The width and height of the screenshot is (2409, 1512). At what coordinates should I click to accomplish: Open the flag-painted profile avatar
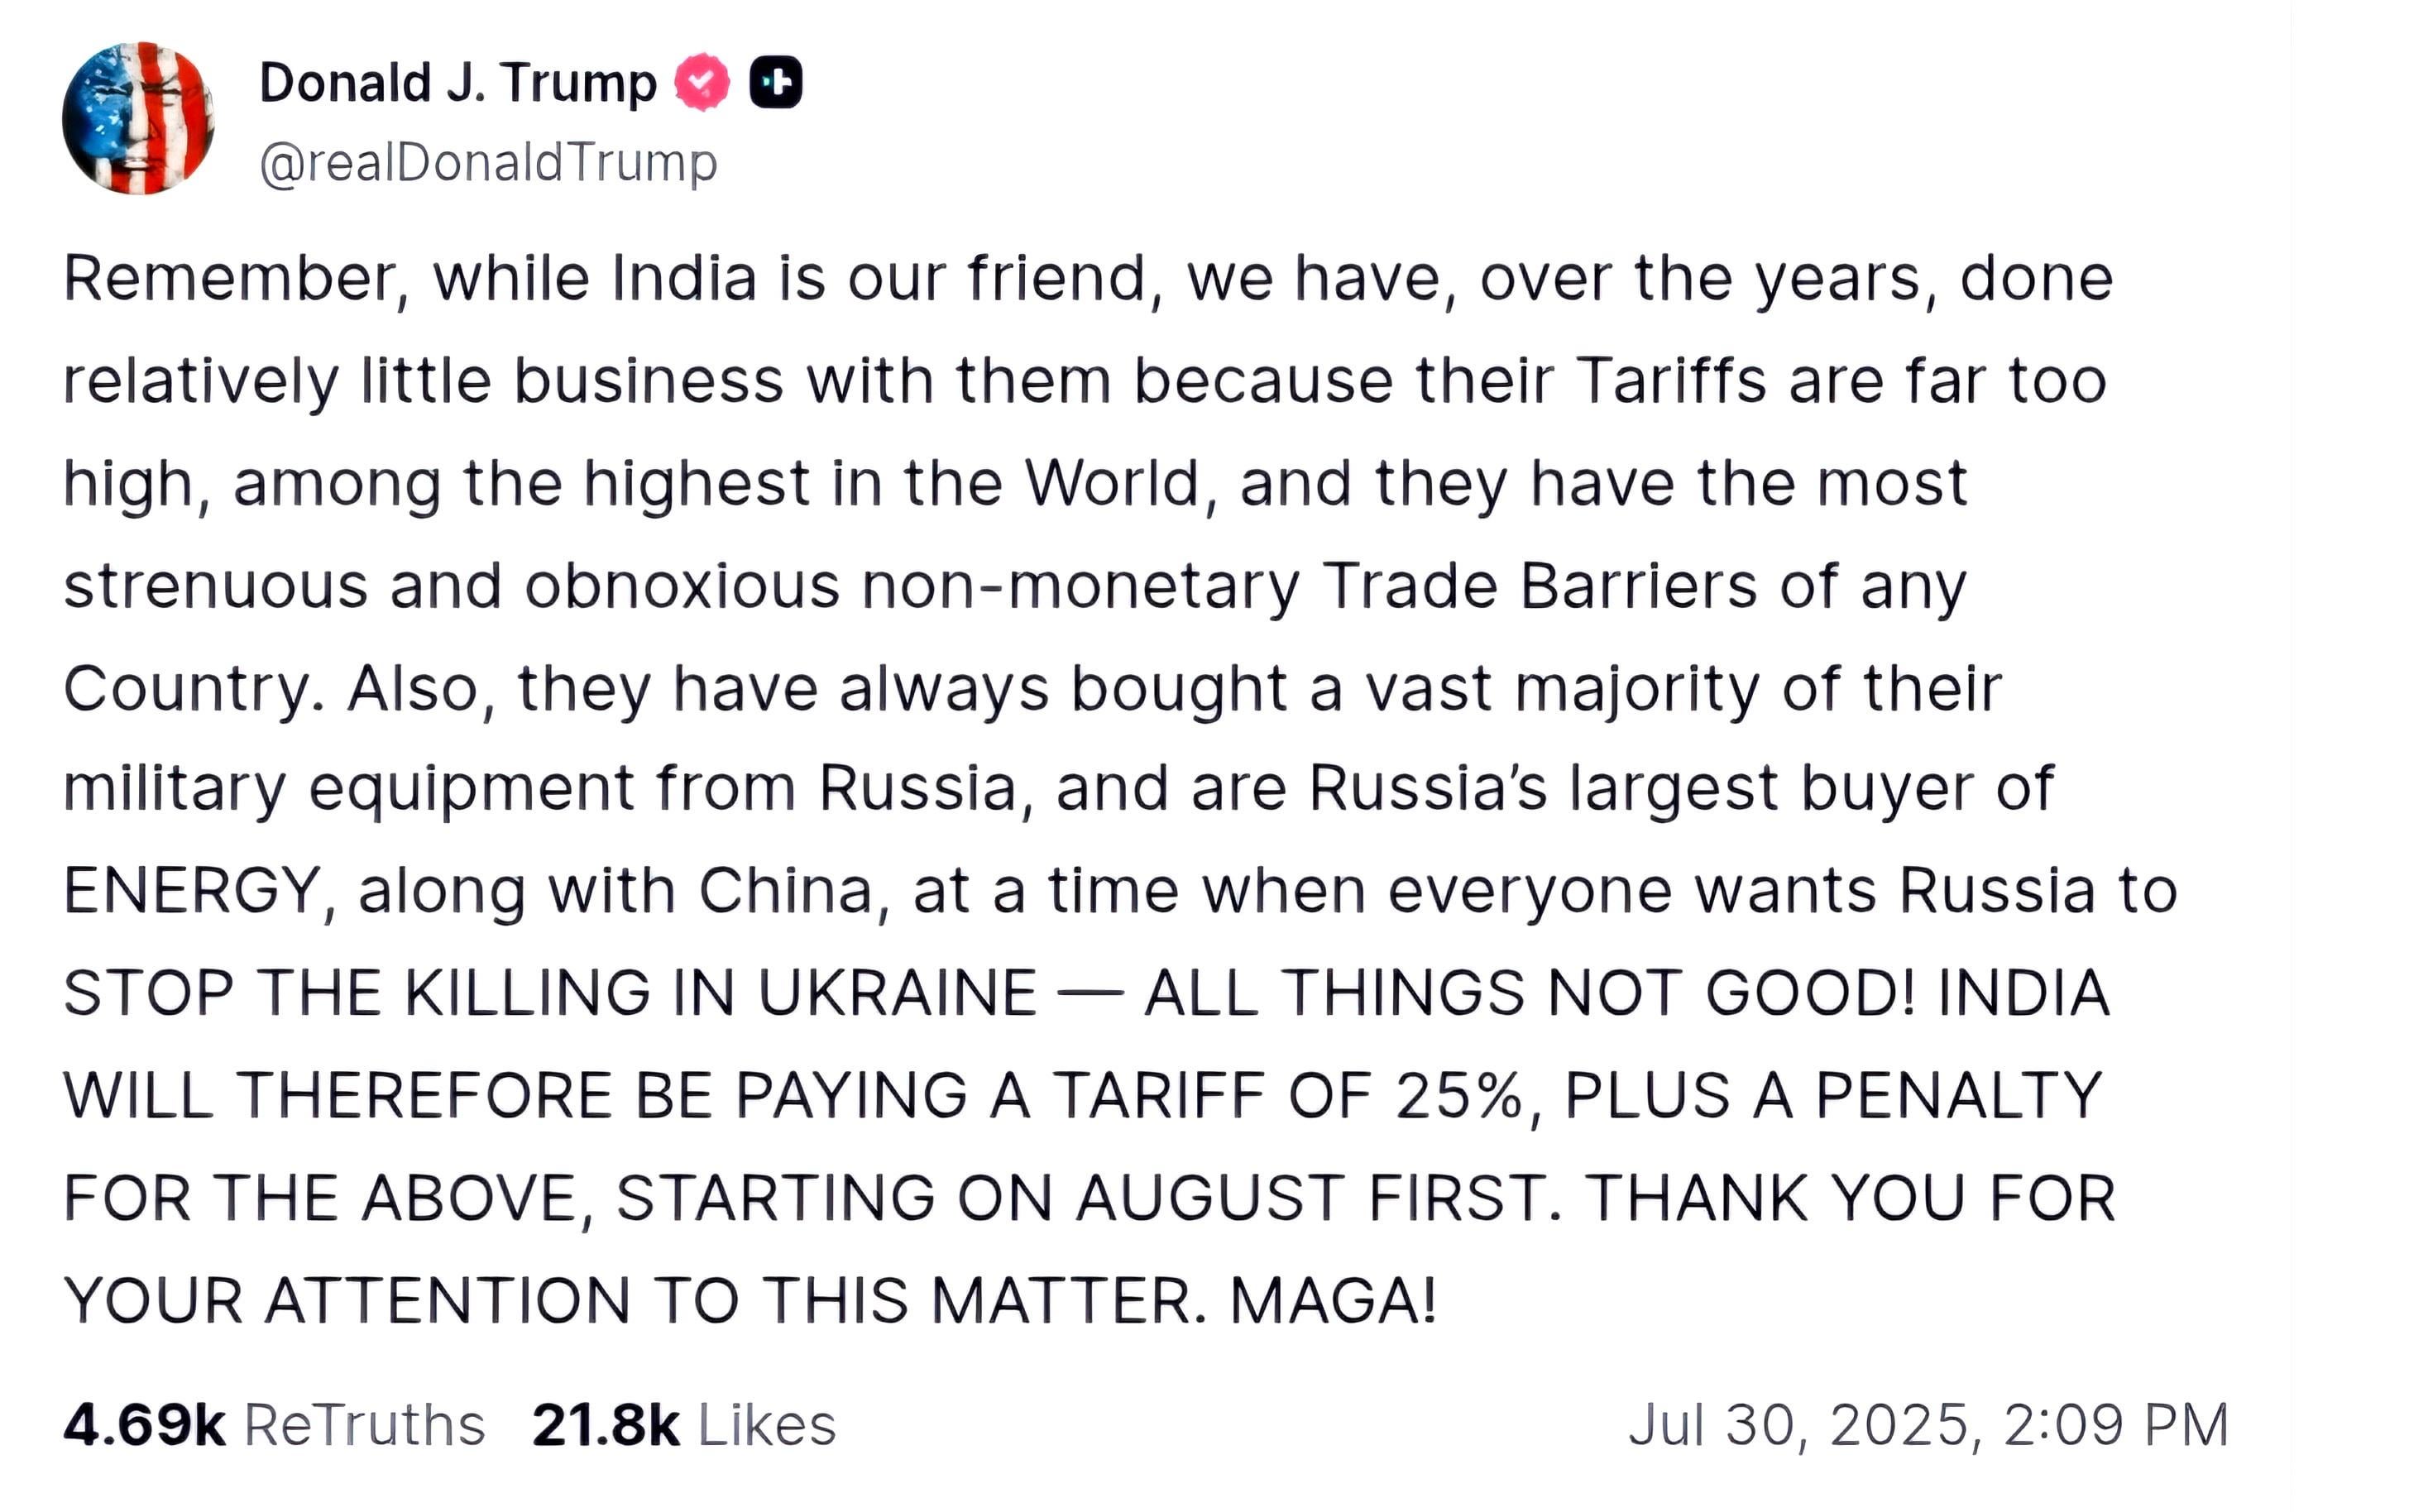click(138, 118)
